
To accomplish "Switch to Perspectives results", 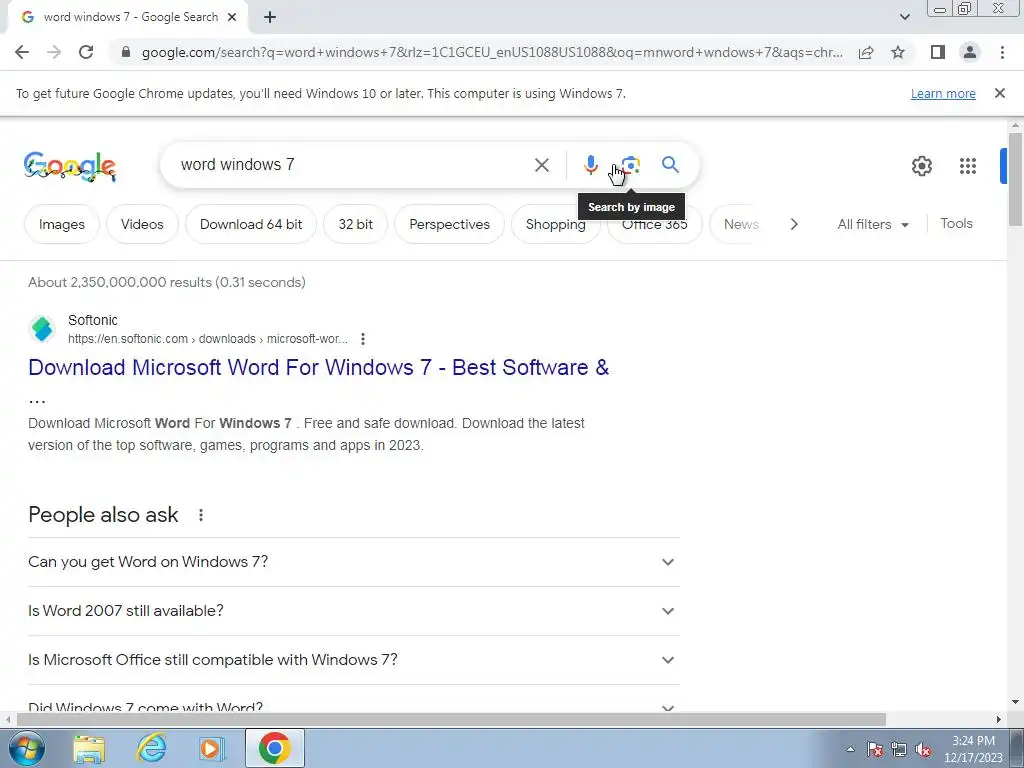I will (x=449, y=224).
